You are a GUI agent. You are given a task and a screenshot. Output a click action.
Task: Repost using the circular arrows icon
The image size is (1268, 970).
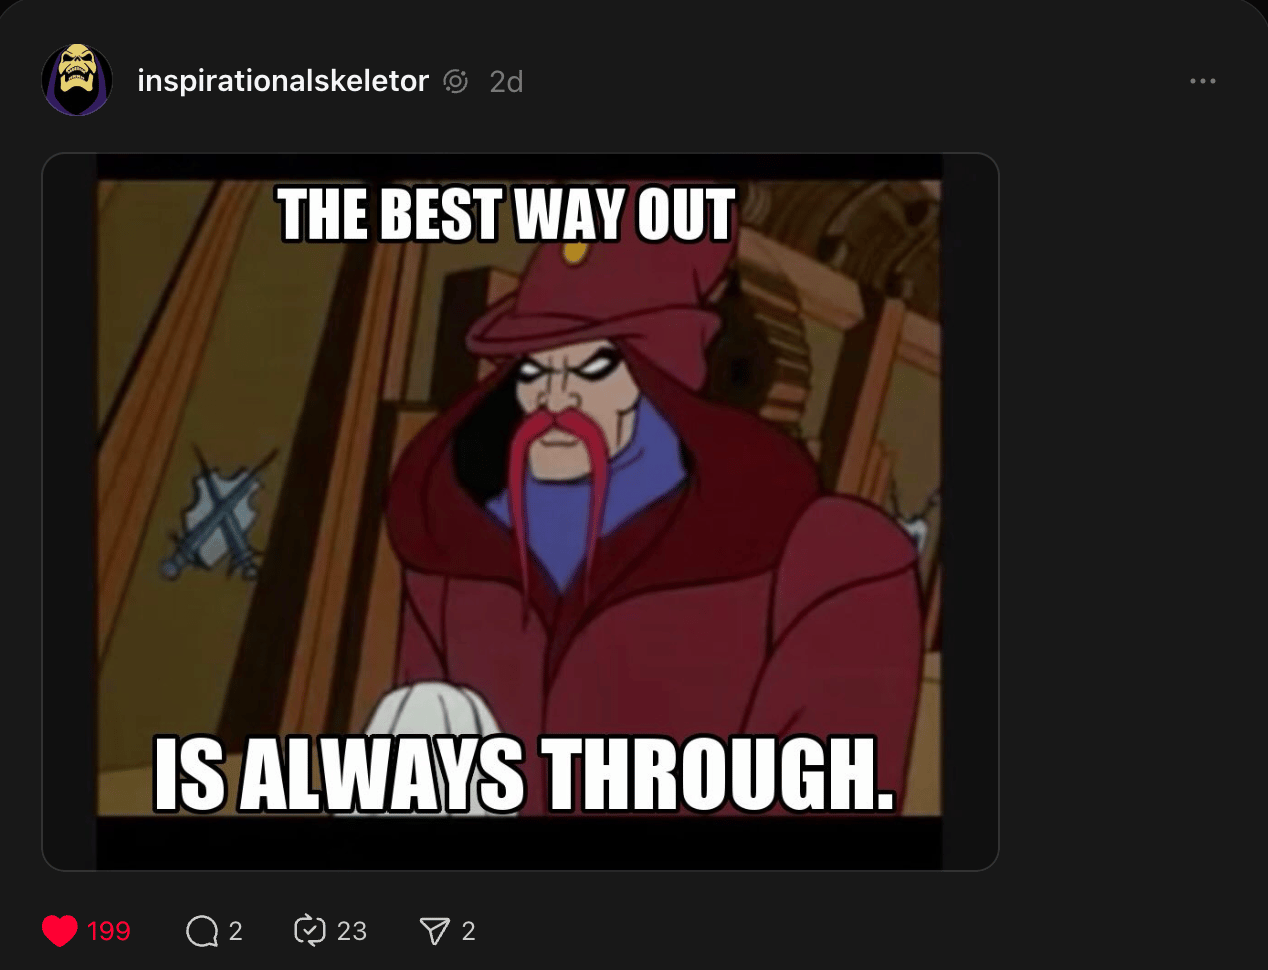click(310, 930)
